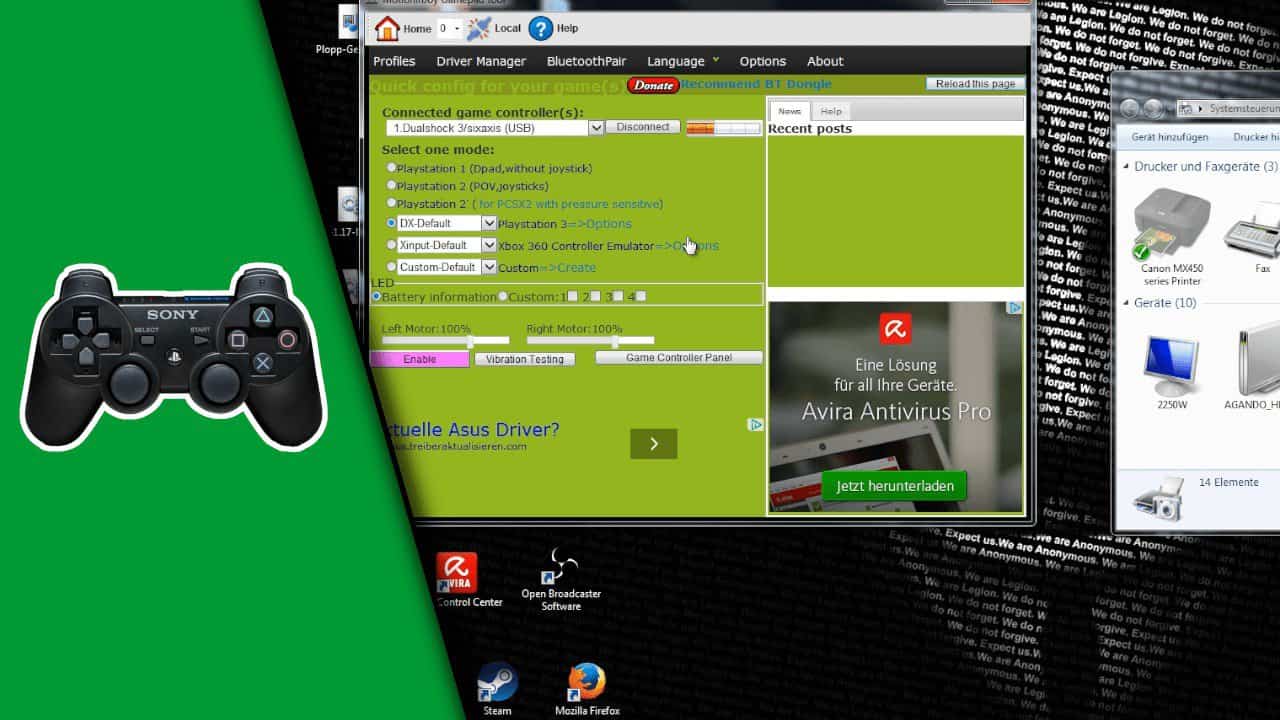Click the Avira logo in the ad
1280x720 pixels.
[x=895, y=329]
